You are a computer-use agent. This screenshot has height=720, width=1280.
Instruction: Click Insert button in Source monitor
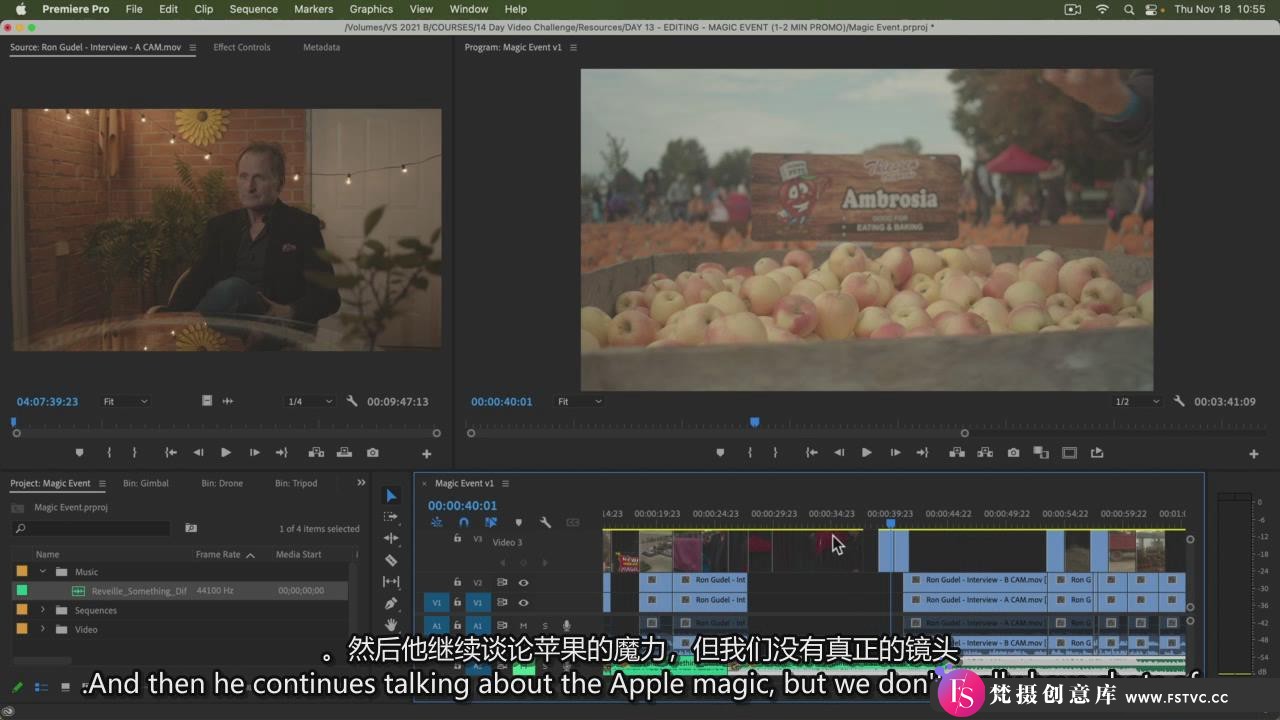(x=316, y=453)
